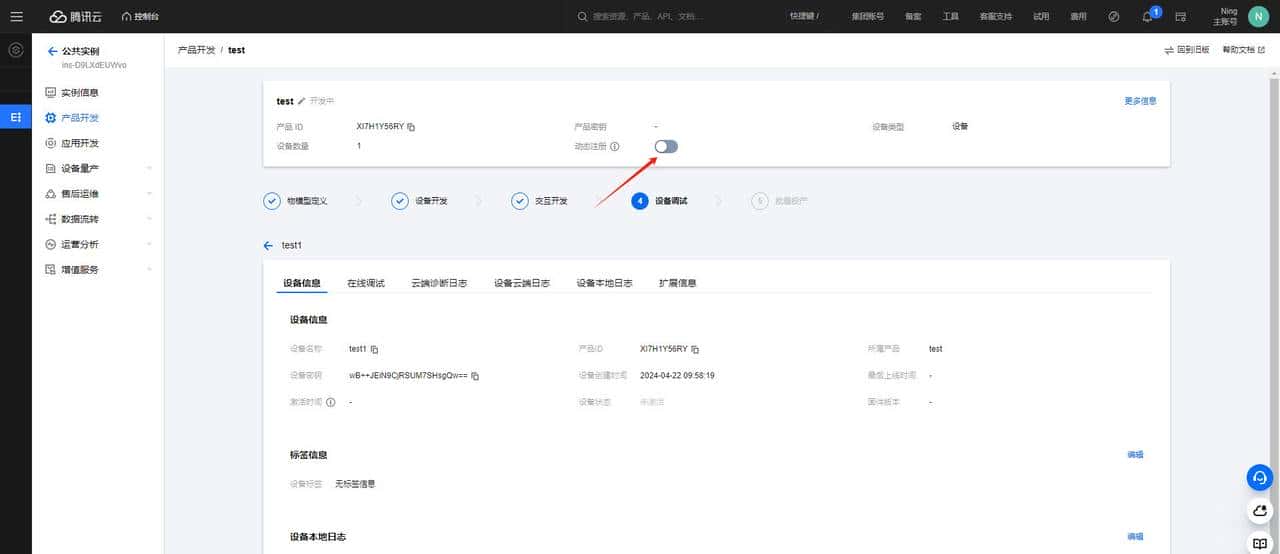
Task: Go back via 公共实例 arrow
Action: (52, 51)
